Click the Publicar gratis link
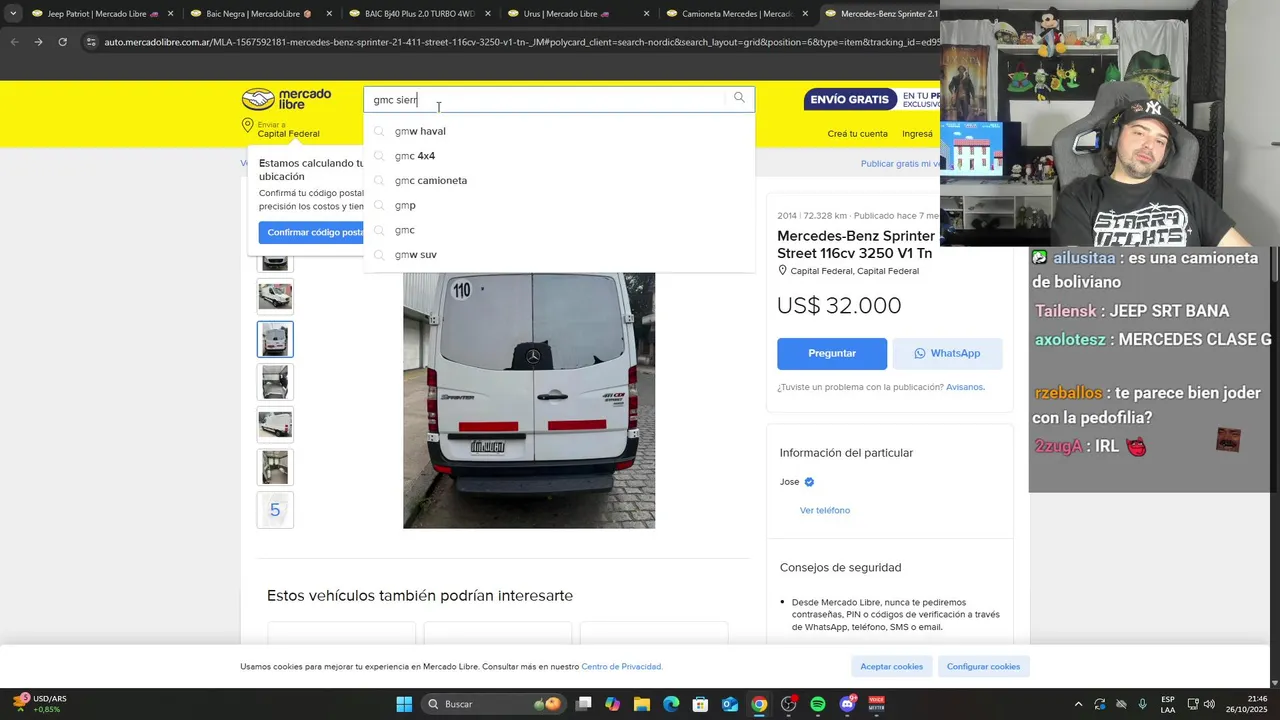The width and height of the screenshot is (1280, 720). click(899, 163)
